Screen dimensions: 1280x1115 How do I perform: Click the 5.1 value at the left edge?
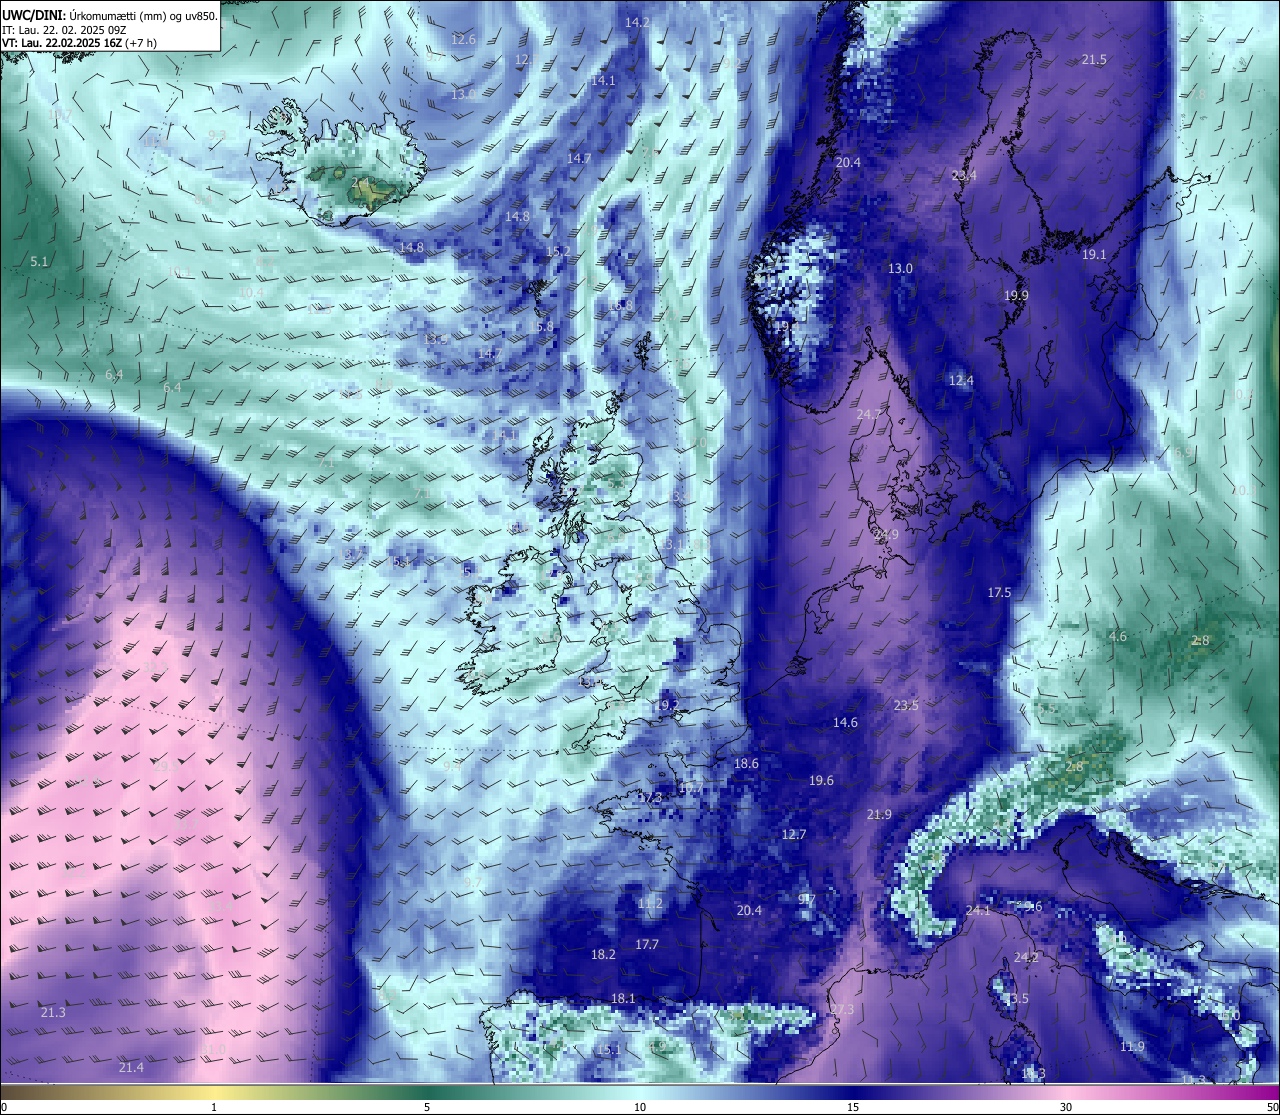point(39,262)
